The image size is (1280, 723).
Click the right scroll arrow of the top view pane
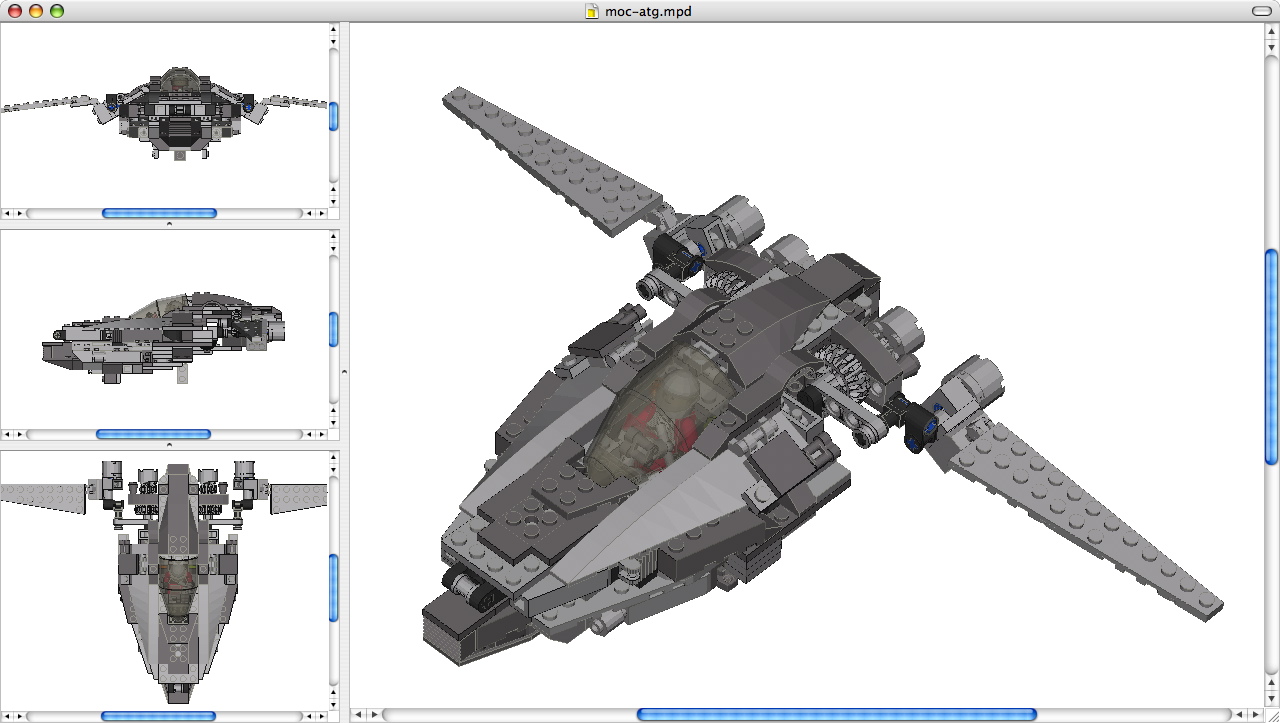pos(320,715)
